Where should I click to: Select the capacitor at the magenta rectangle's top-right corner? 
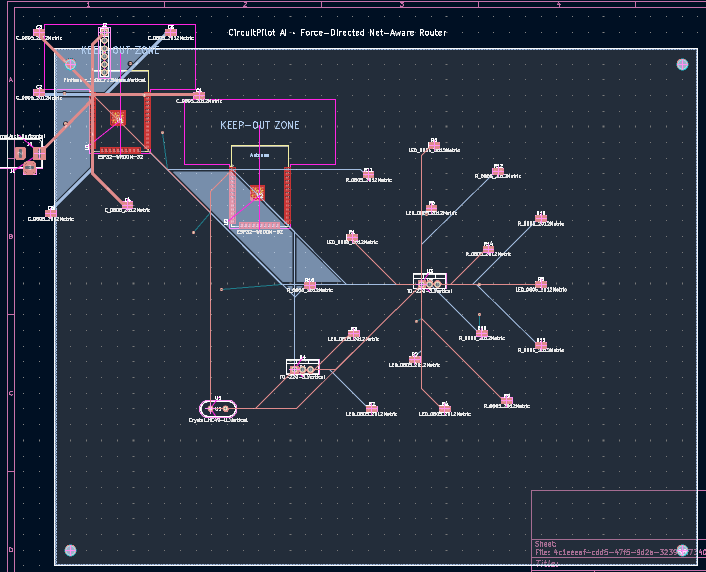click(170, 32)
